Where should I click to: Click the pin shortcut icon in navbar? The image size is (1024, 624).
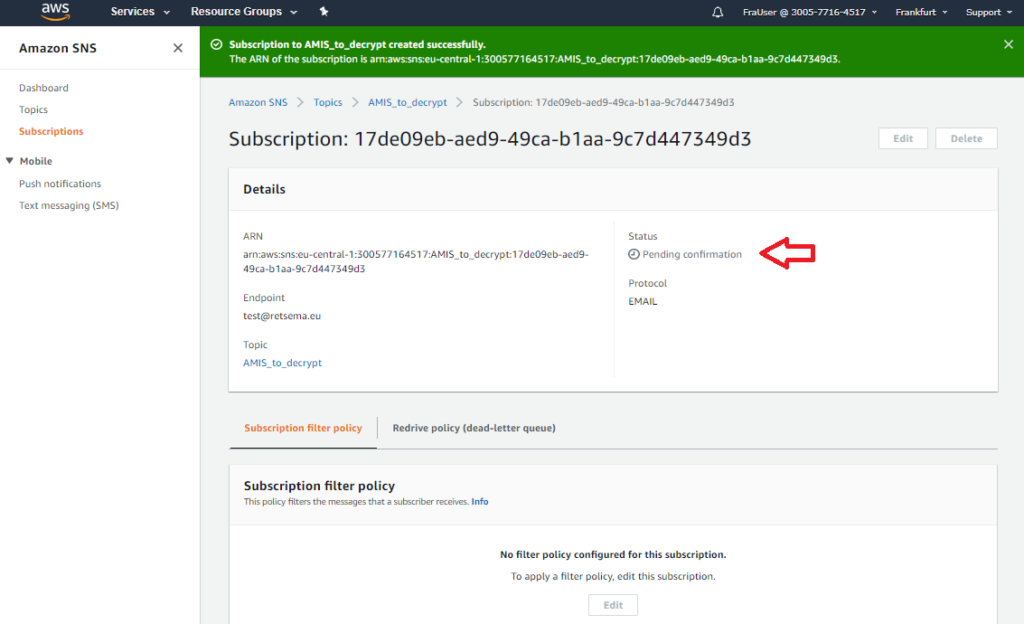(x=323, y=12)
